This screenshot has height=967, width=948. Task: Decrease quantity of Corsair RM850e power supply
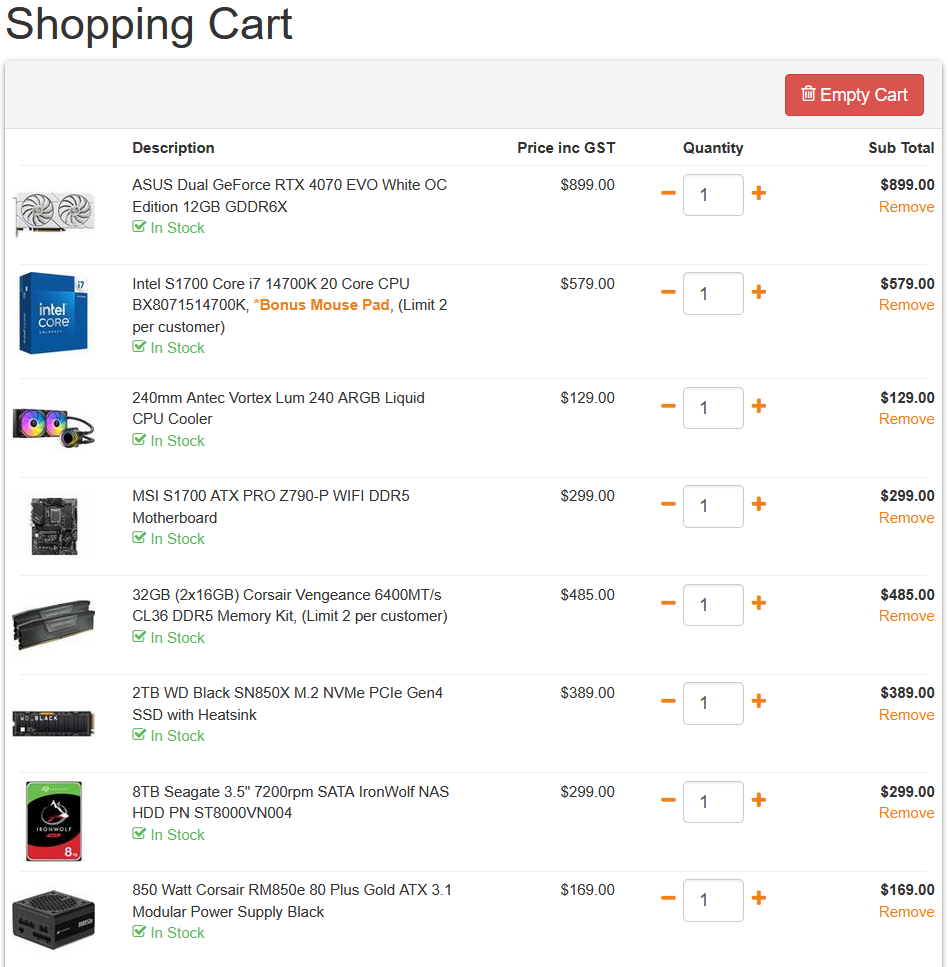point(668,899)
